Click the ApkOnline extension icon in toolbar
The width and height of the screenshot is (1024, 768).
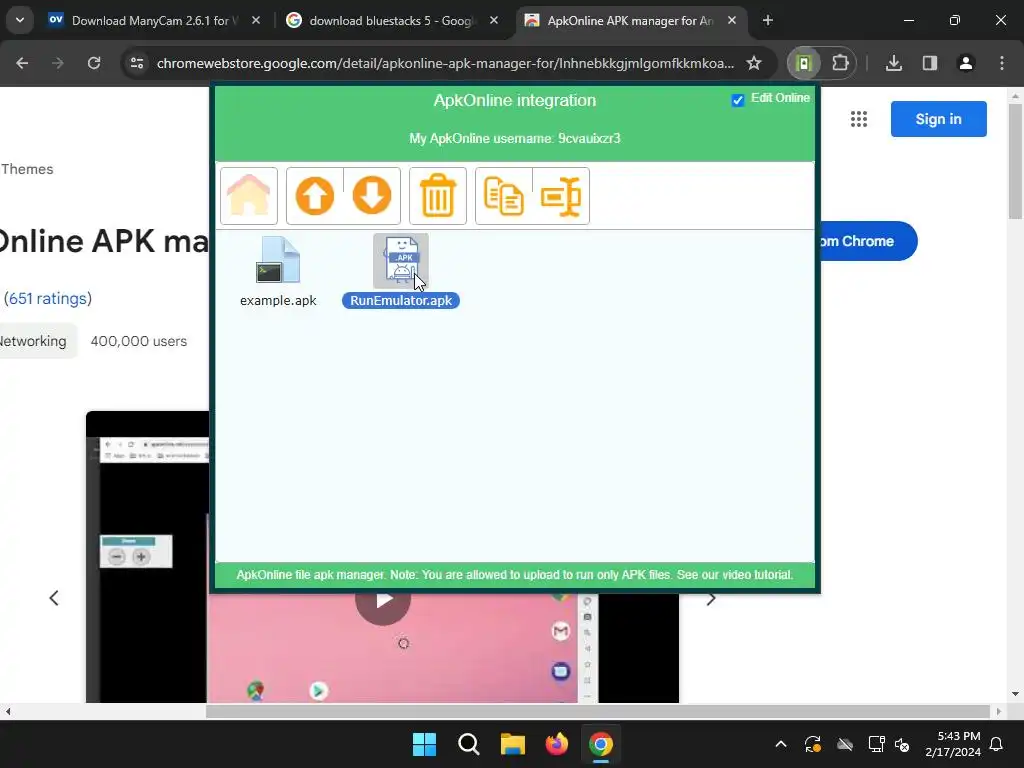point(804,63)
